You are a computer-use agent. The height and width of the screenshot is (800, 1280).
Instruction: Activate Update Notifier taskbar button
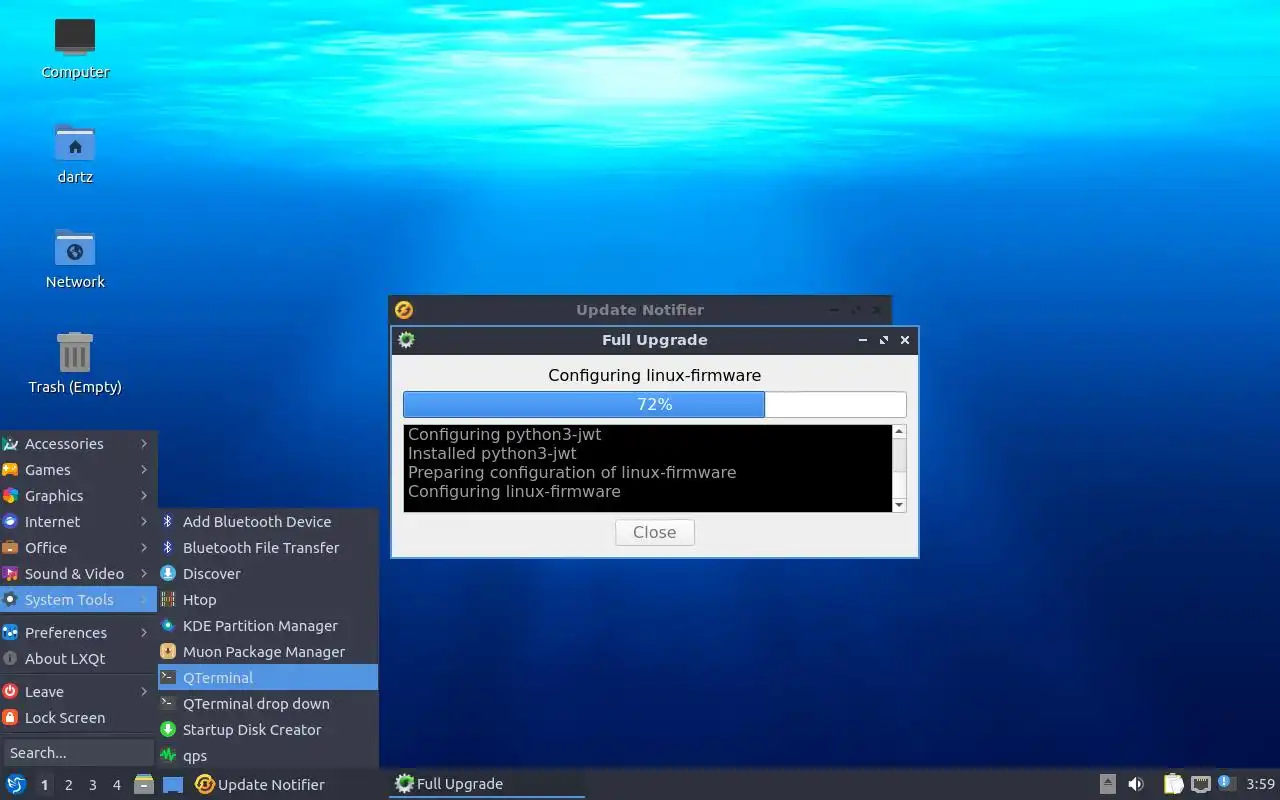[x=288, y=784]
